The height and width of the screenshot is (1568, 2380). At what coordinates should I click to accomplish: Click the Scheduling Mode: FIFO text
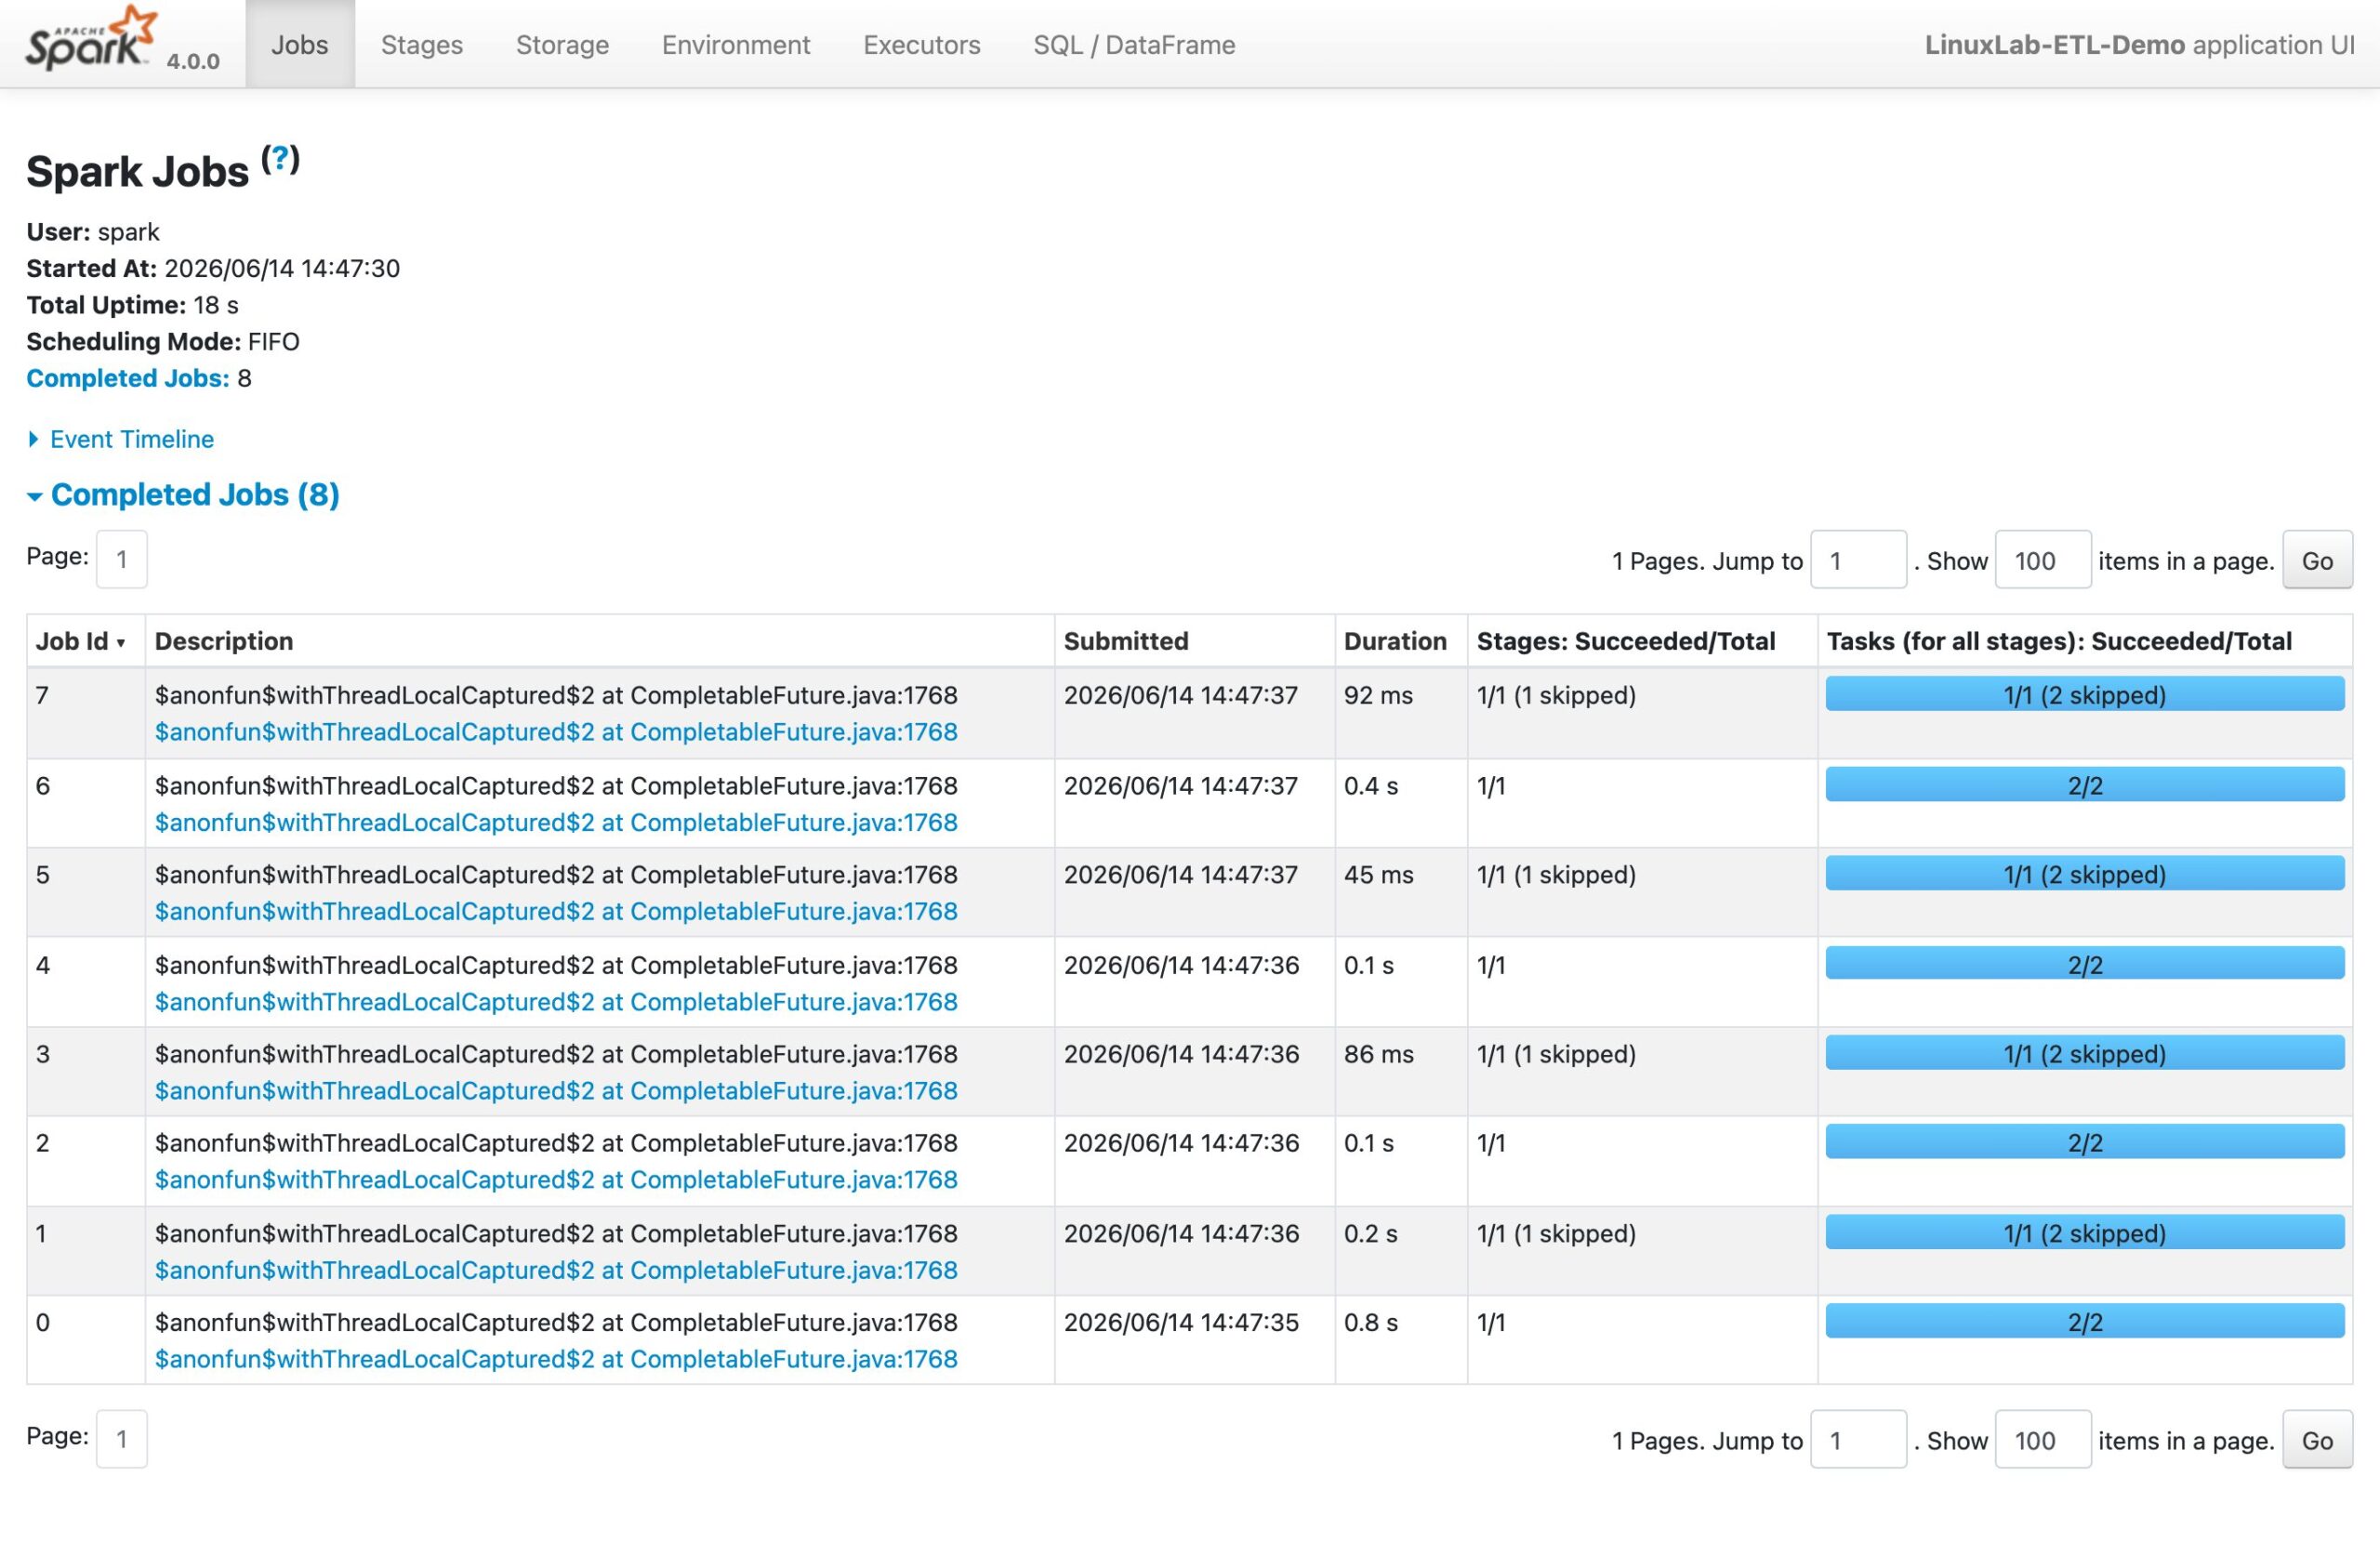(163, 341)
